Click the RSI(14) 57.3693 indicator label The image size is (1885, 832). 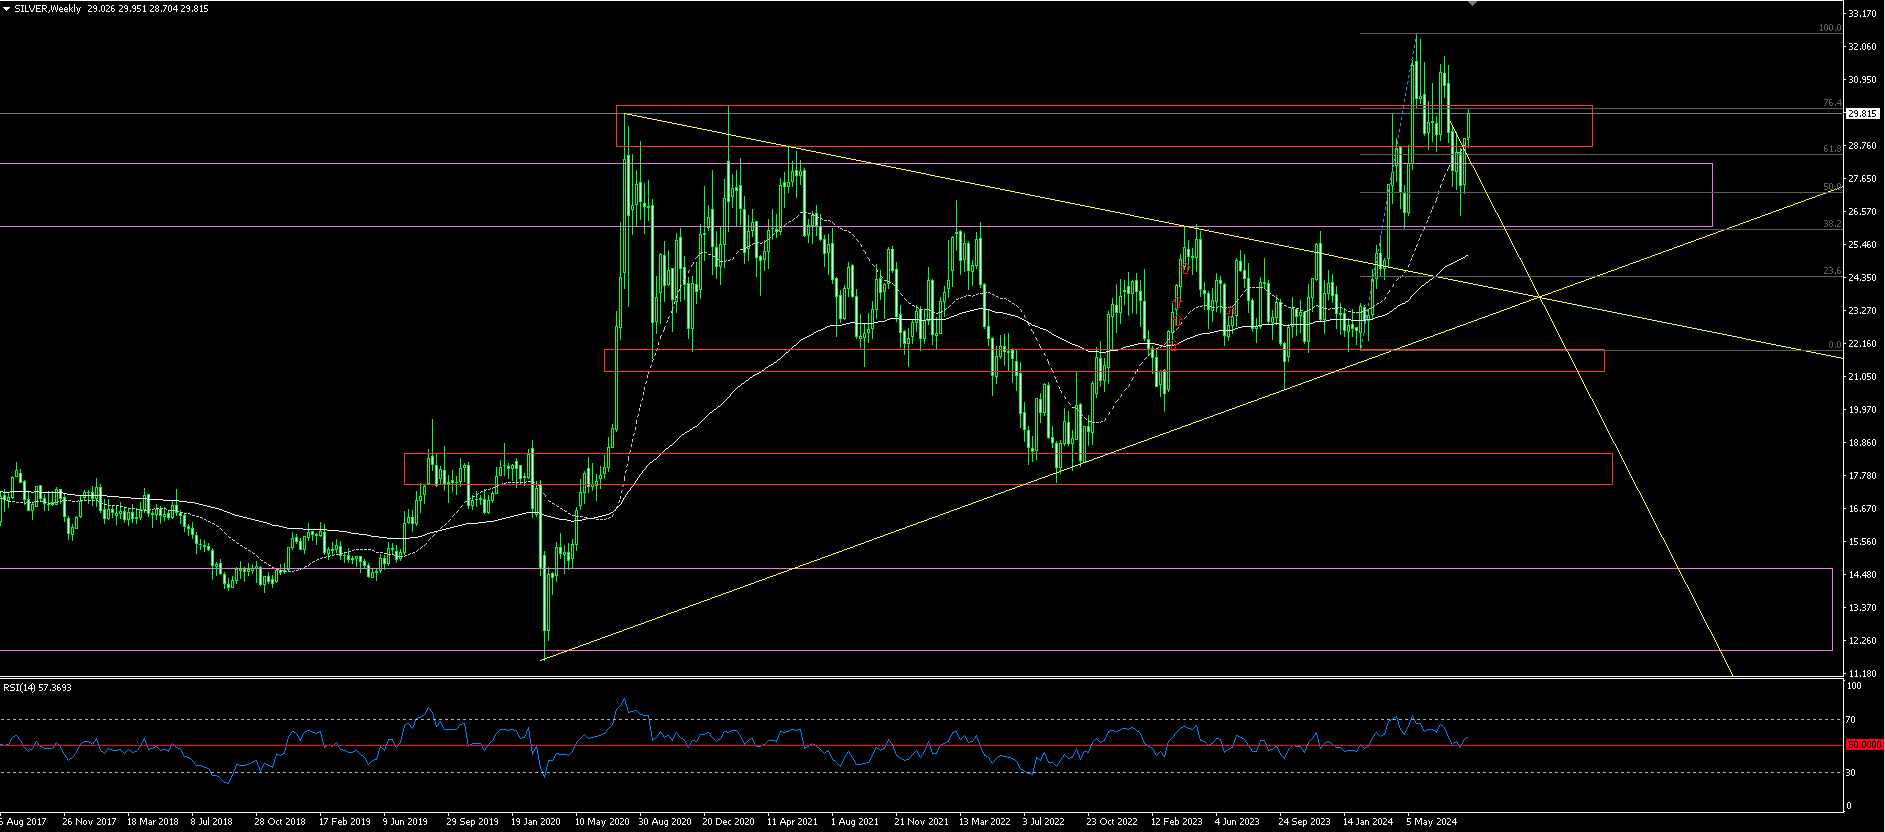37,687
